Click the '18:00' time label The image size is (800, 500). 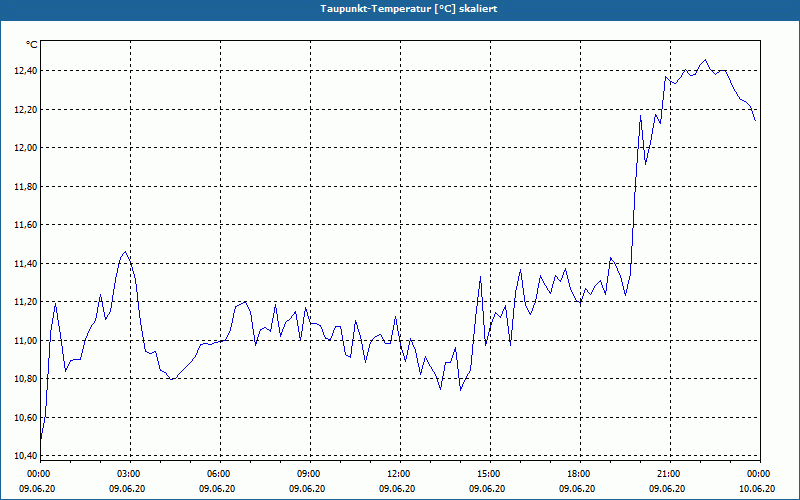tap(577, 474)
